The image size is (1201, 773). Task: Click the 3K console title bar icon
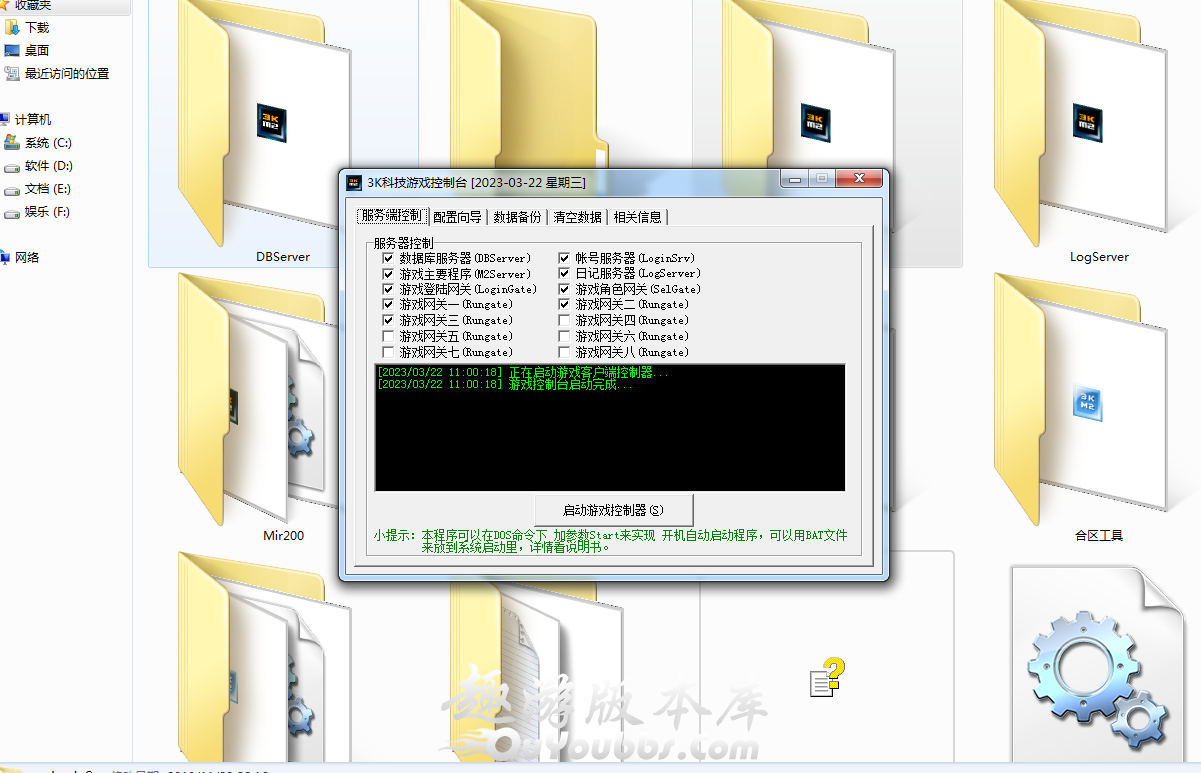pyautogui.click(x=353, y=182)
